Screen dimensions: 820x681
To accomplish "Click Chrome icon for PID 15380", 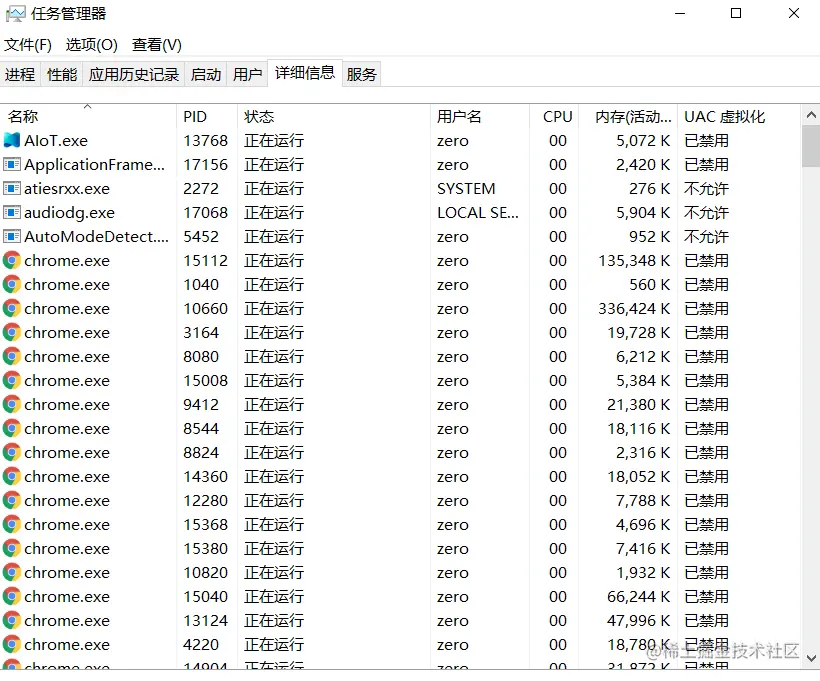I will coord(12,548).
